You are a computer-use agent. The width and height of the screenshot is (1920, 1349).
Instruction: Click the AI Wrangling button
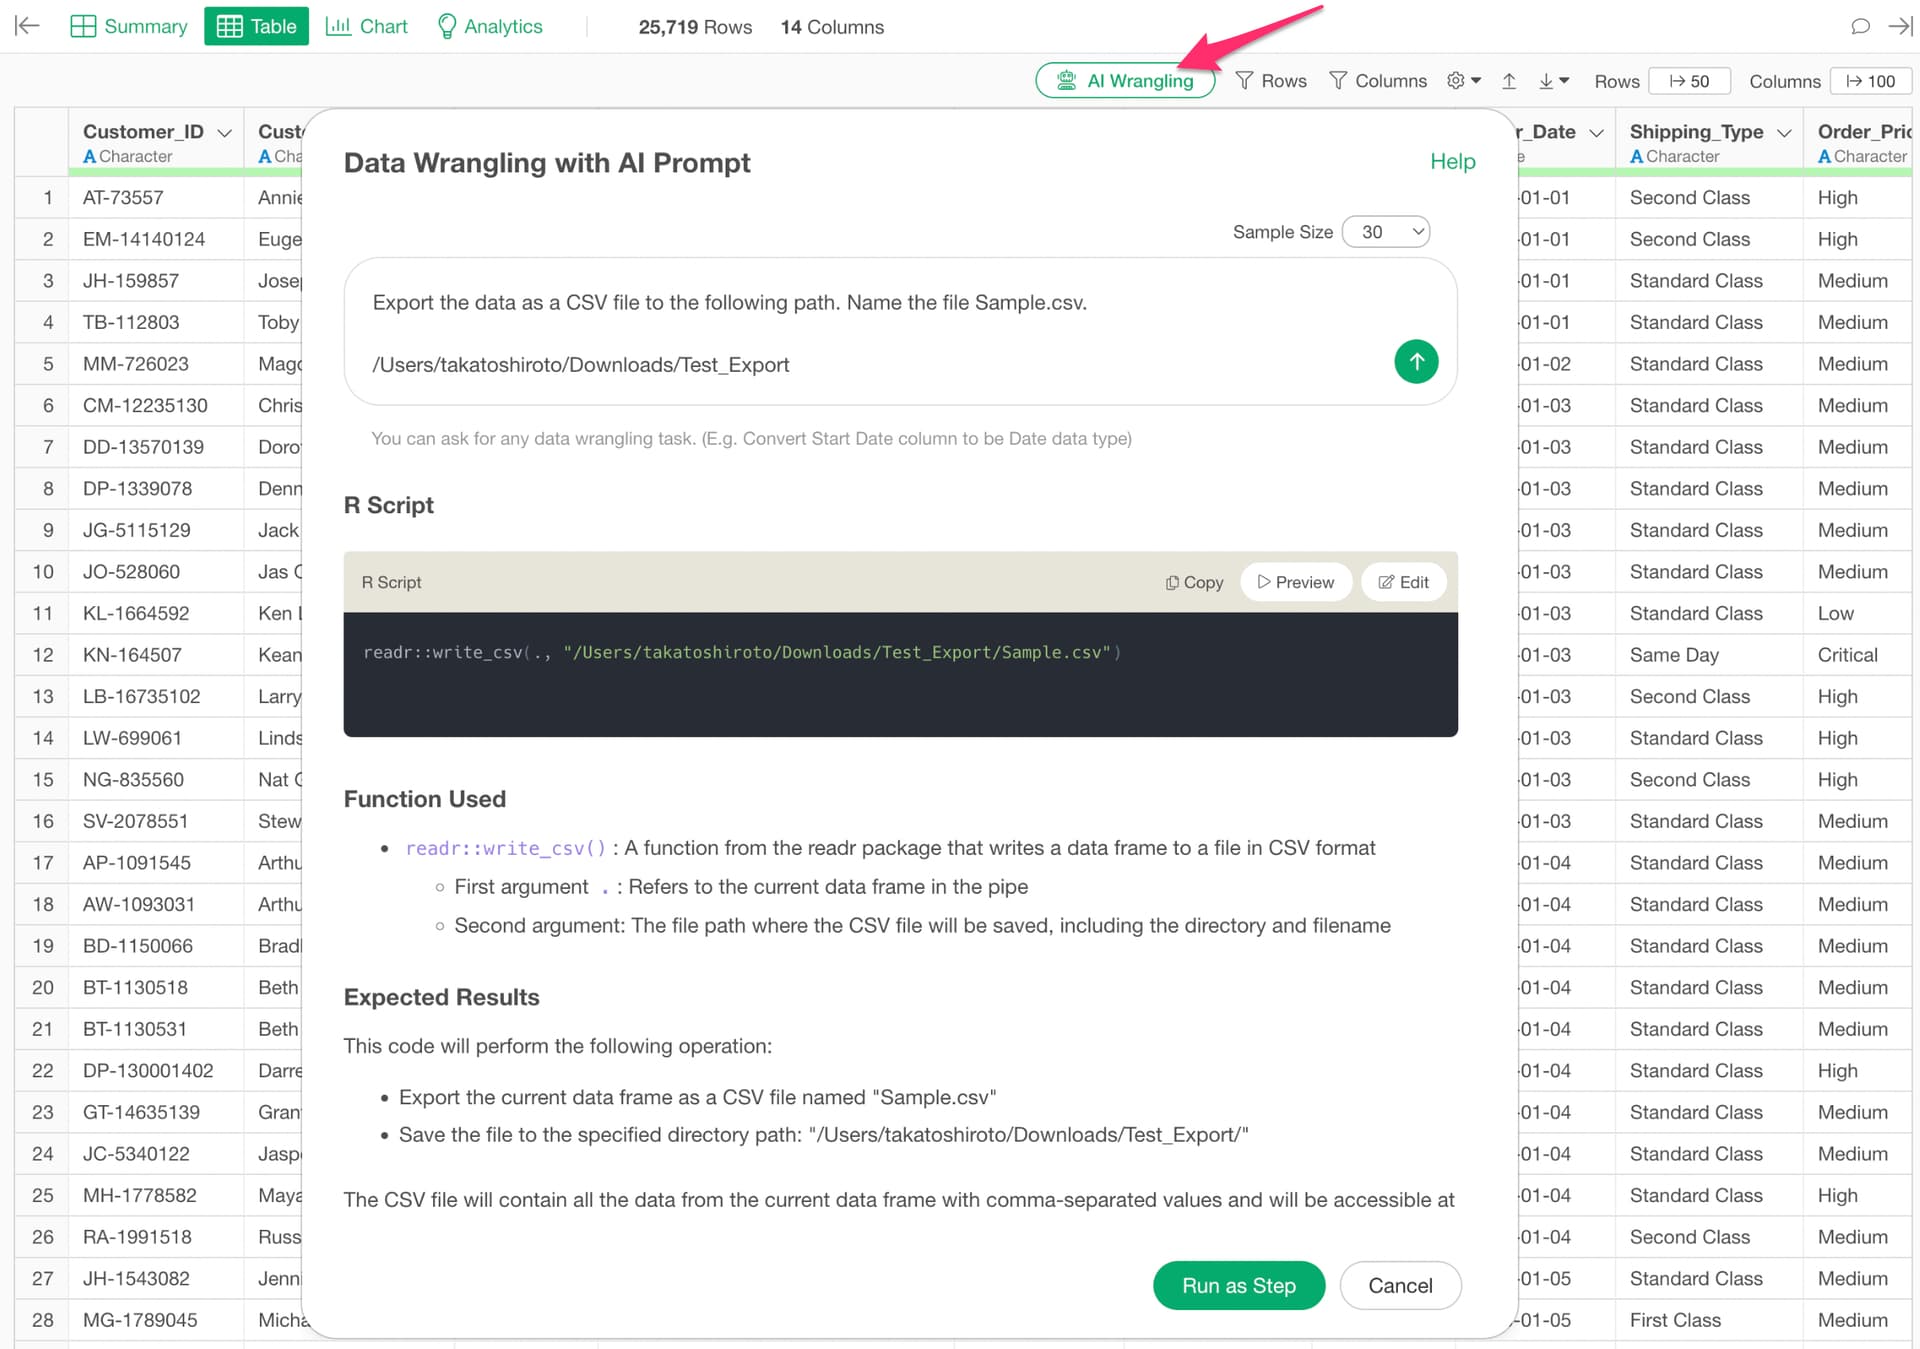1125,81
